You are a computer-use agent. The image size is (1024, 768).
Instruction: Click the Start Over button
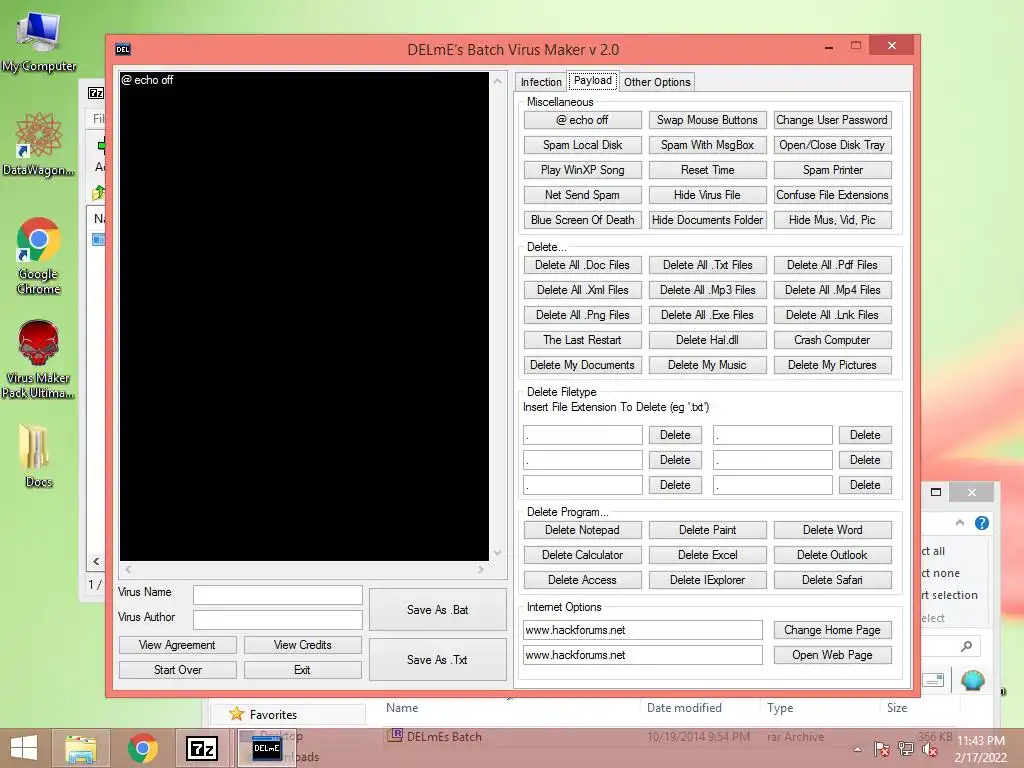(178, 669)
